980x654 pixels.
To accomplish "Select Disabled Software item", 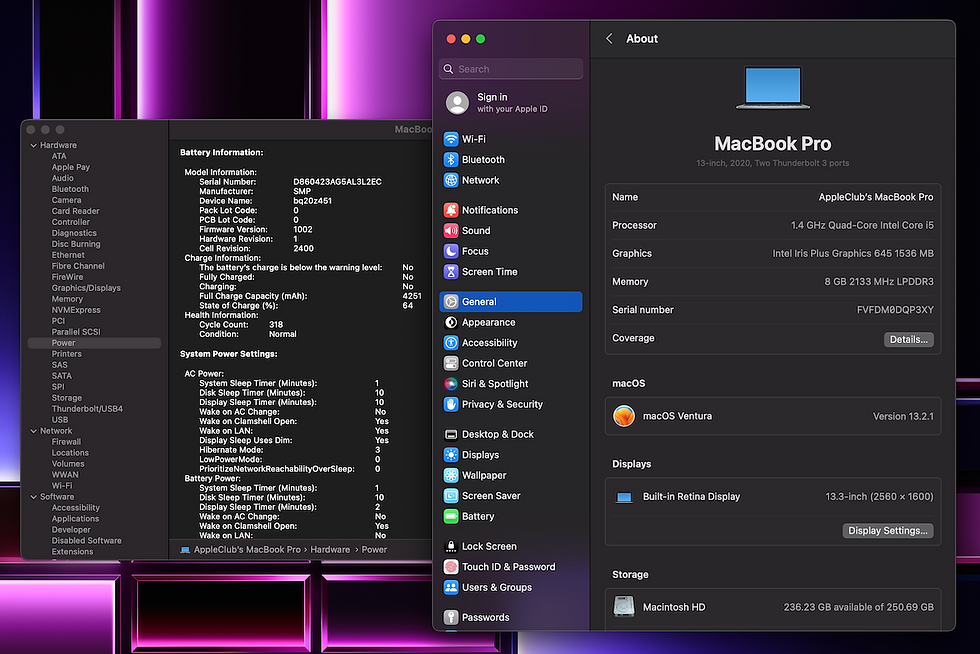I will point(86,541).
